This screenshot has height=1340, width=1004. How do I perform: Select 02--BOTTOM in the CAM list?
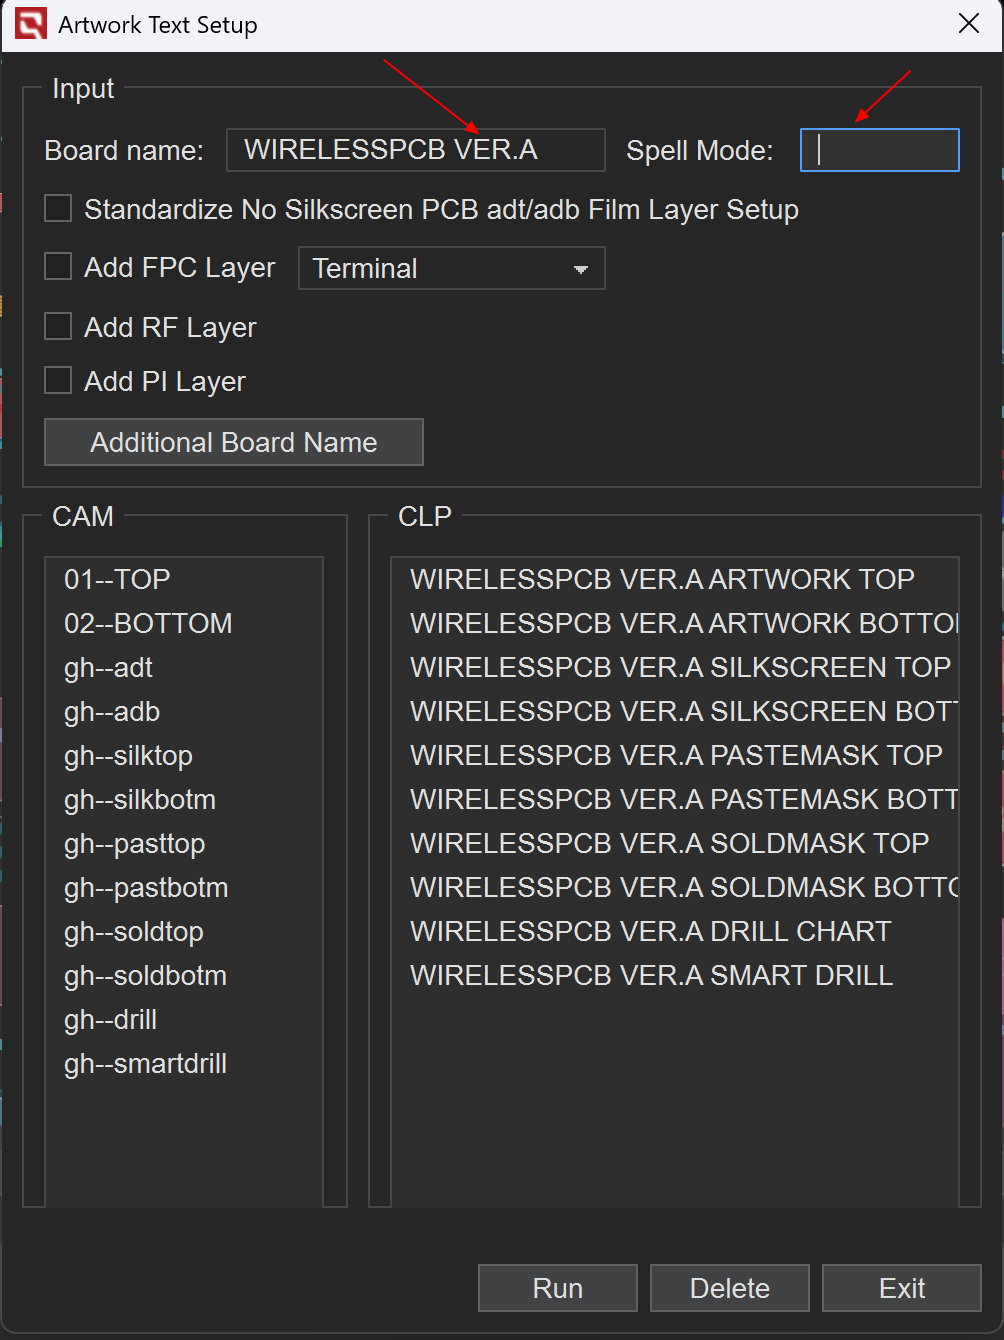pos(148,623)
